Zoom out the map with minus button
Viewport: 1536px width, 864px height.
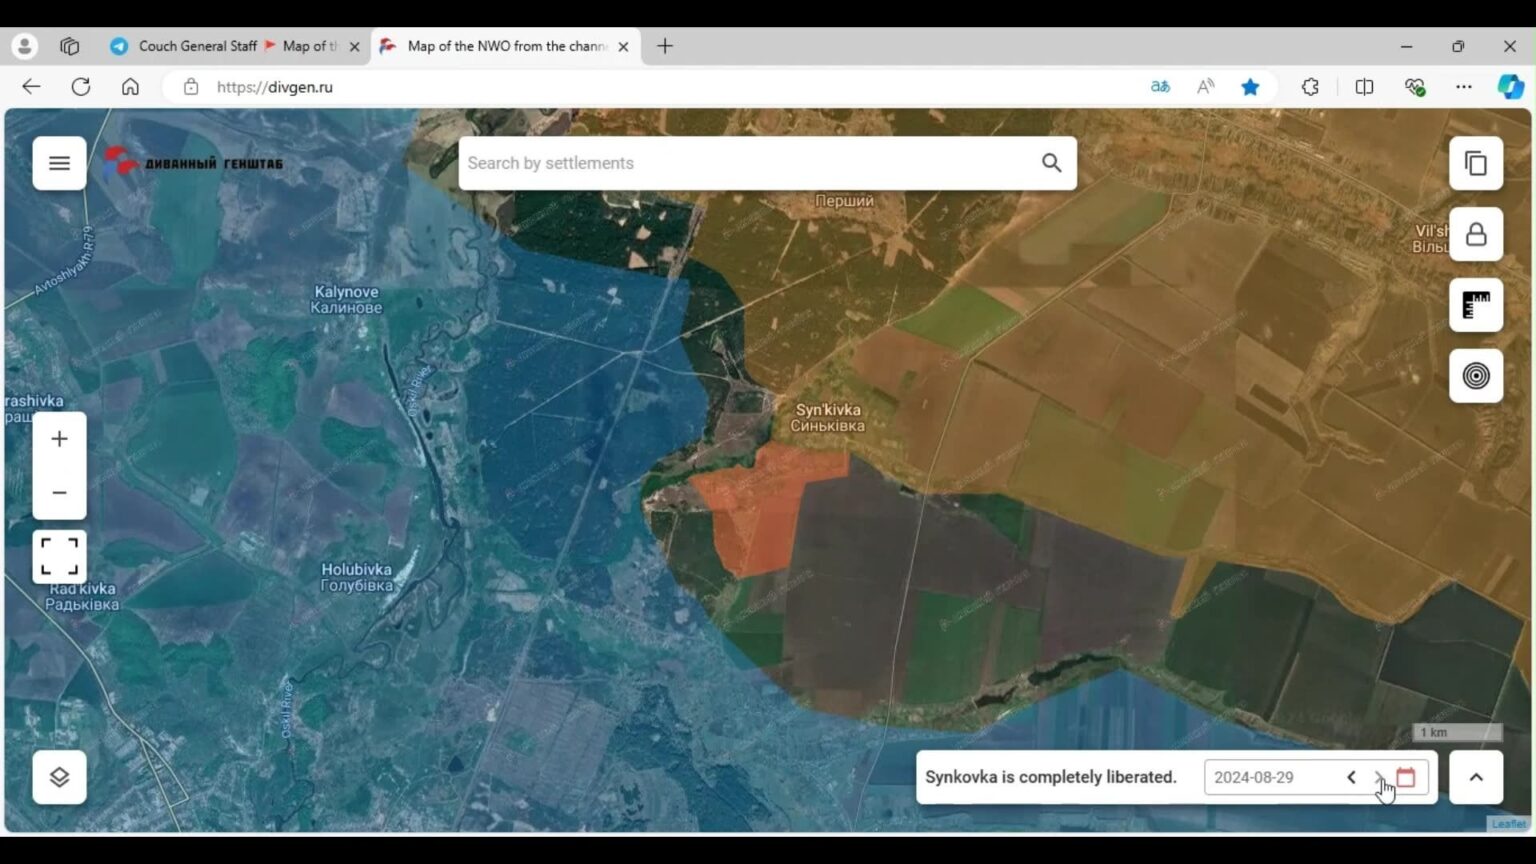[59, 493]
